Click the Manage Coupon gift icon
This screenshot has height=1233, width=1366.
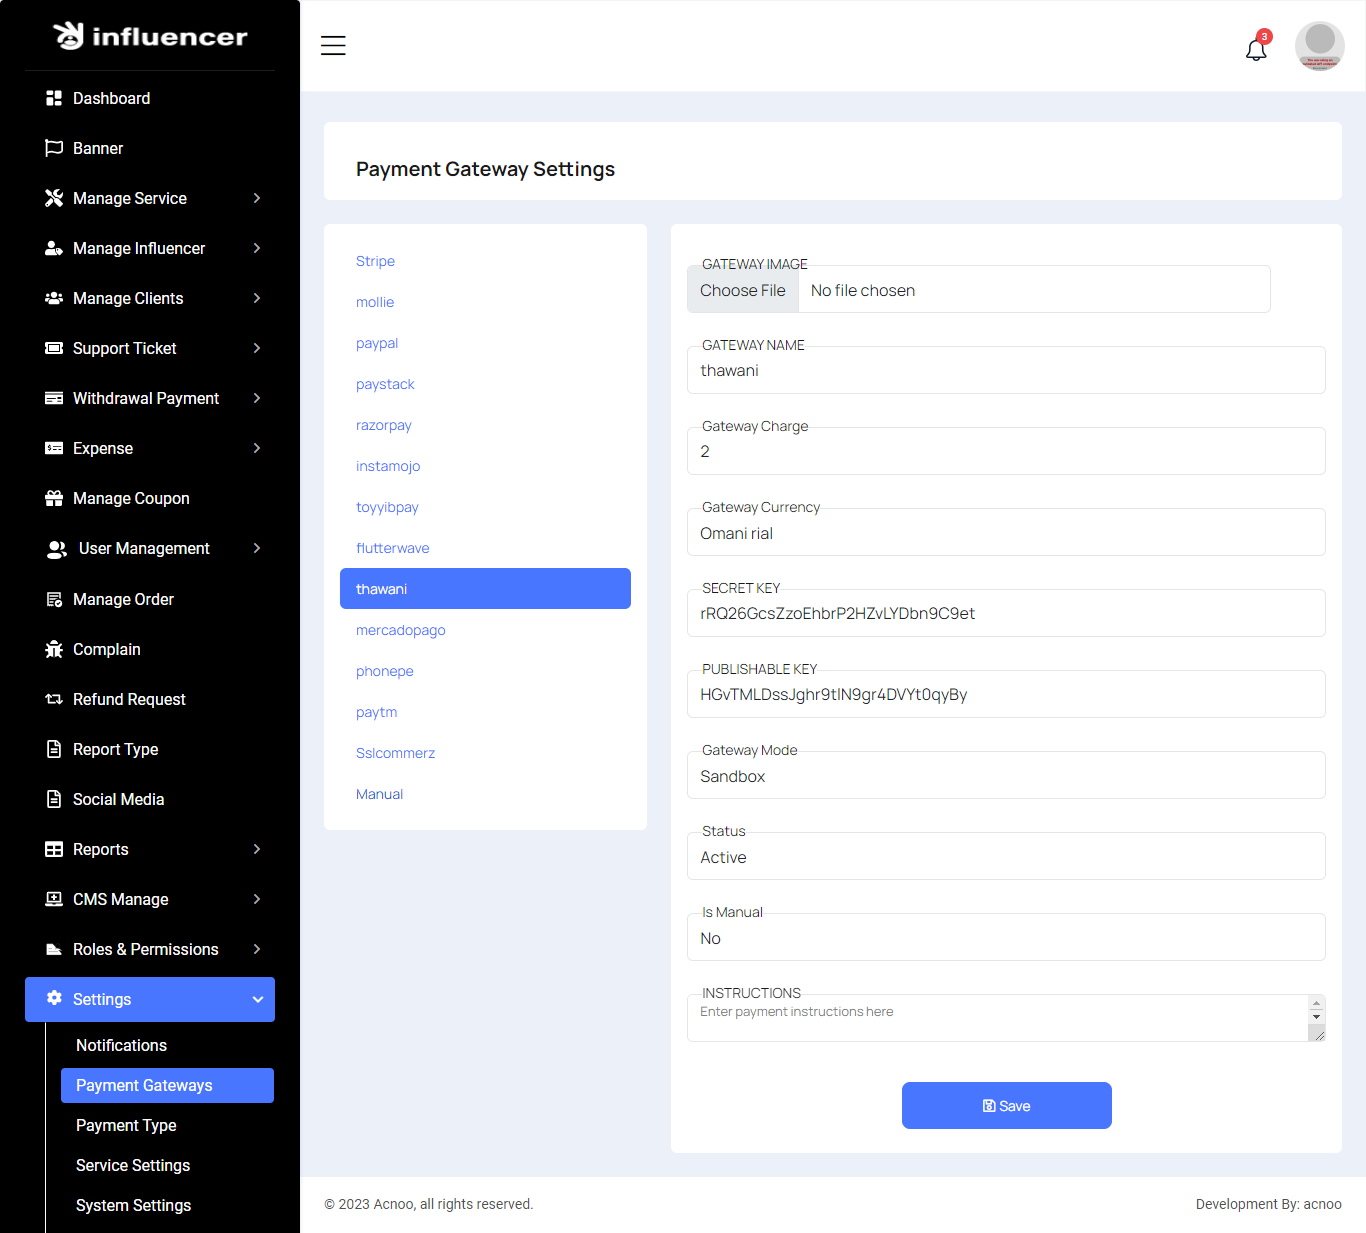click(54, 498)
